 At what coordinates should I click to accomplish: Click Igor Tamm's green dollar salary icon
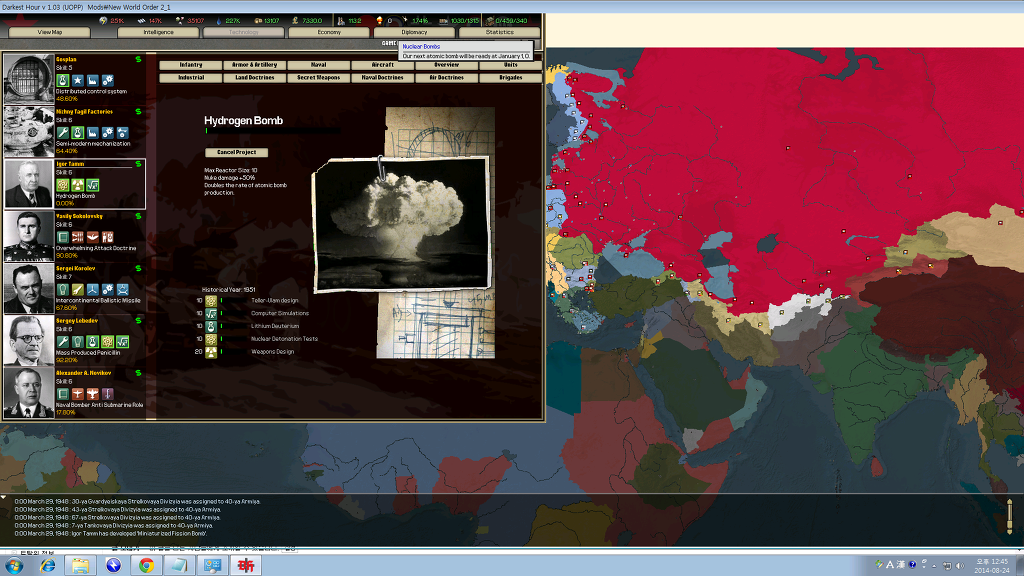click(x=138, y=164)
